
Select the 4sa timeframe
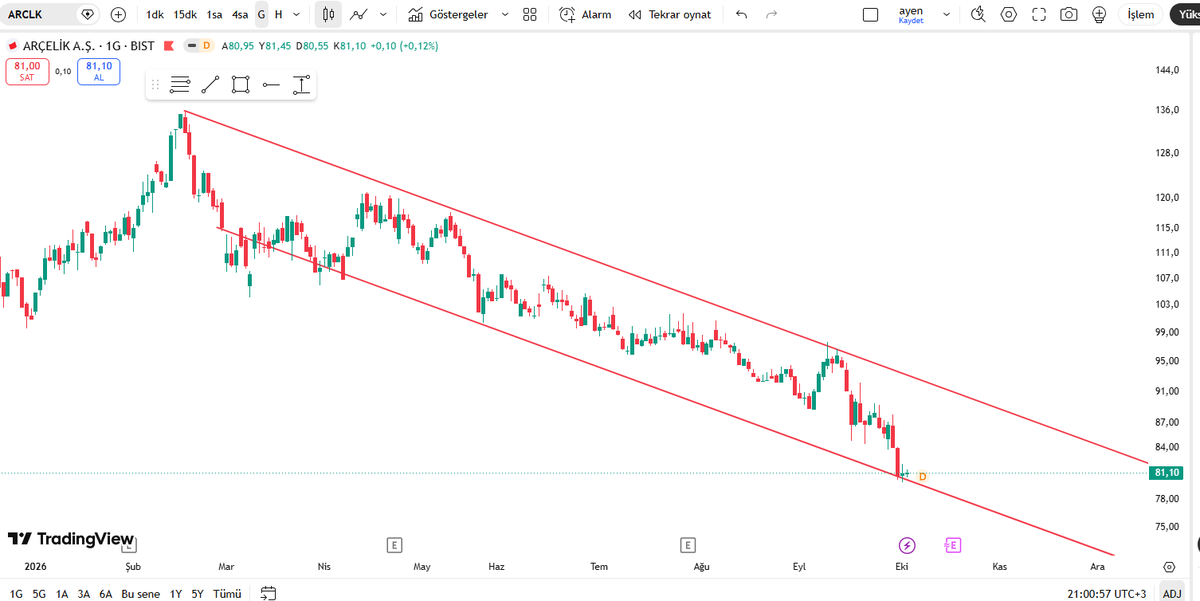coord(240,15)
